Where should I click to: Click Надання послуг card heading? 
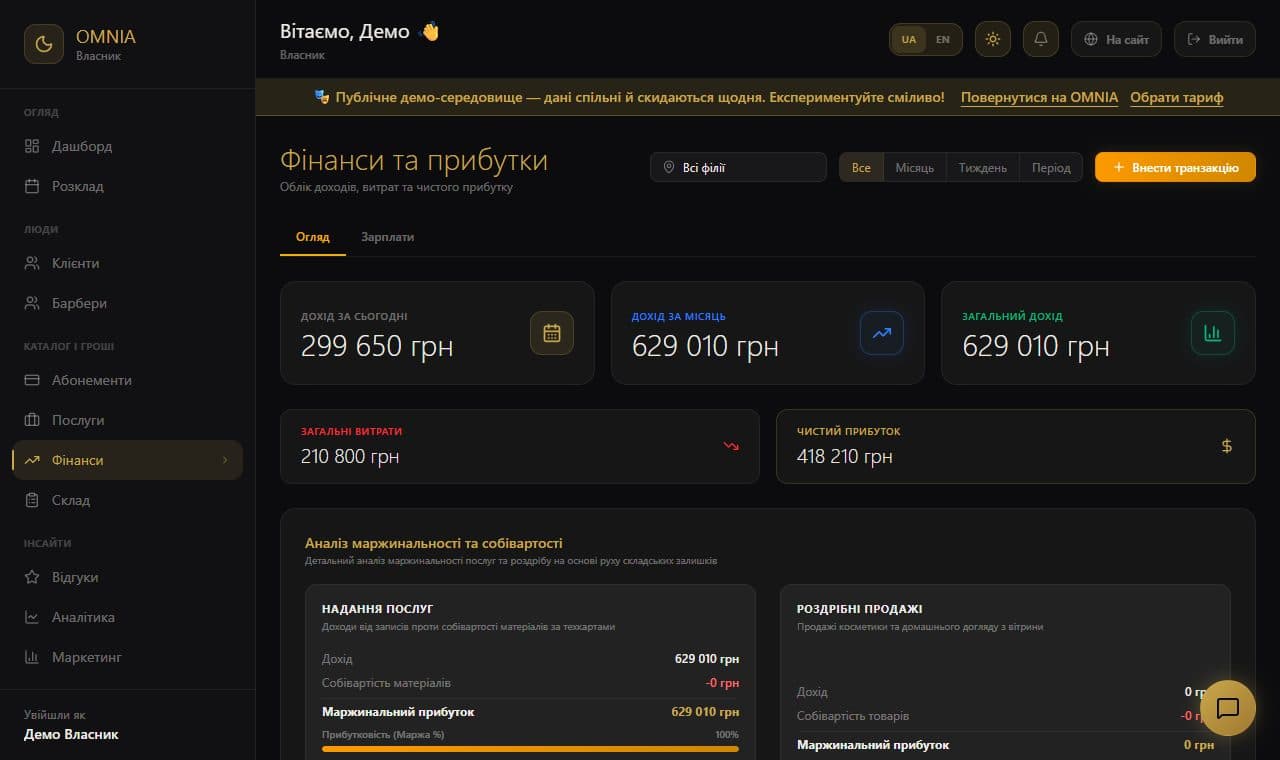click(x=377, y=608)
